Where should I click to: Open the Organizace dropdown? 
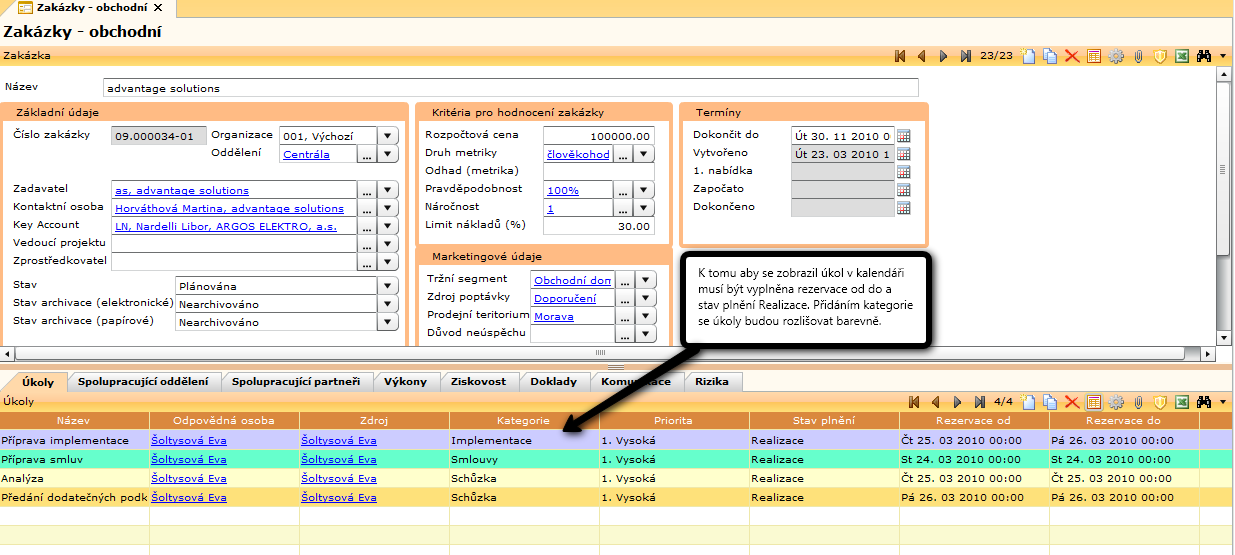click(x=389, y=136)
